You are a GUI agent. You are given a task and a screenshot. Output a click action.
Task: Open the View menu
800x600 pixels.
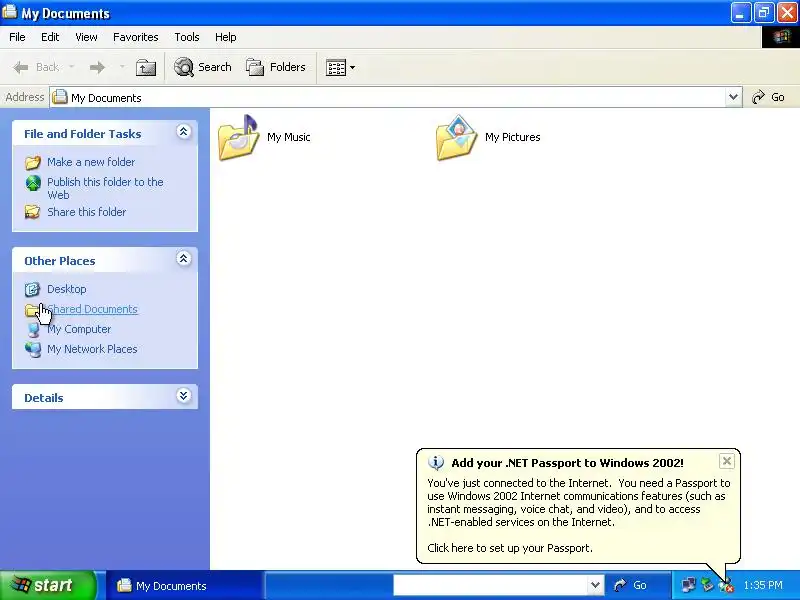[86, 37]
